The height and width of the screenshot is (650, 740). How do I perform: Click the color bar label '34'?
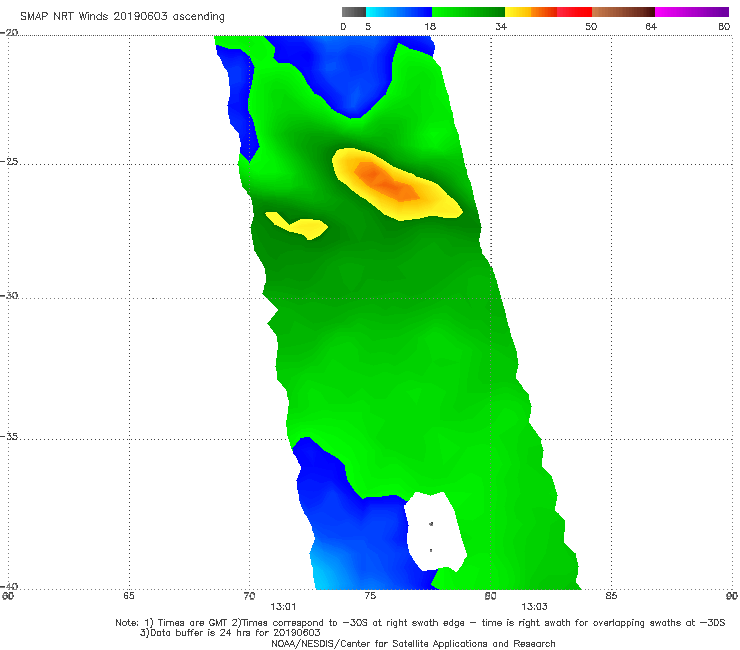point(501,27)
